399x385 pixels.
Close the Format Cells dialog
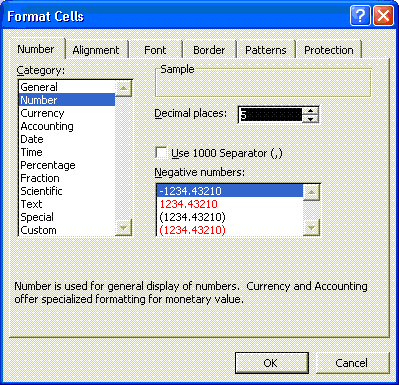click(x=383, y=16)
